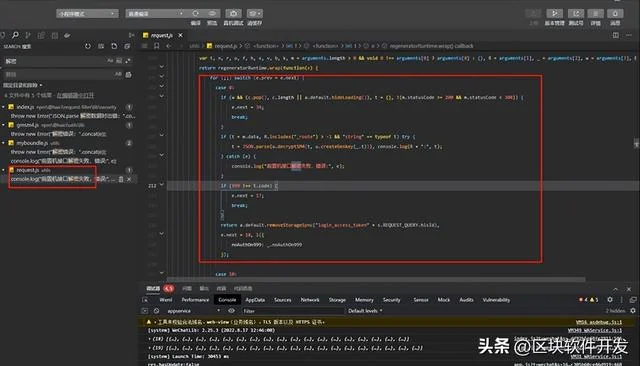The image size is (640, 366).
Task: Open the debugger settings gear icon
Action: click(610, 300)
